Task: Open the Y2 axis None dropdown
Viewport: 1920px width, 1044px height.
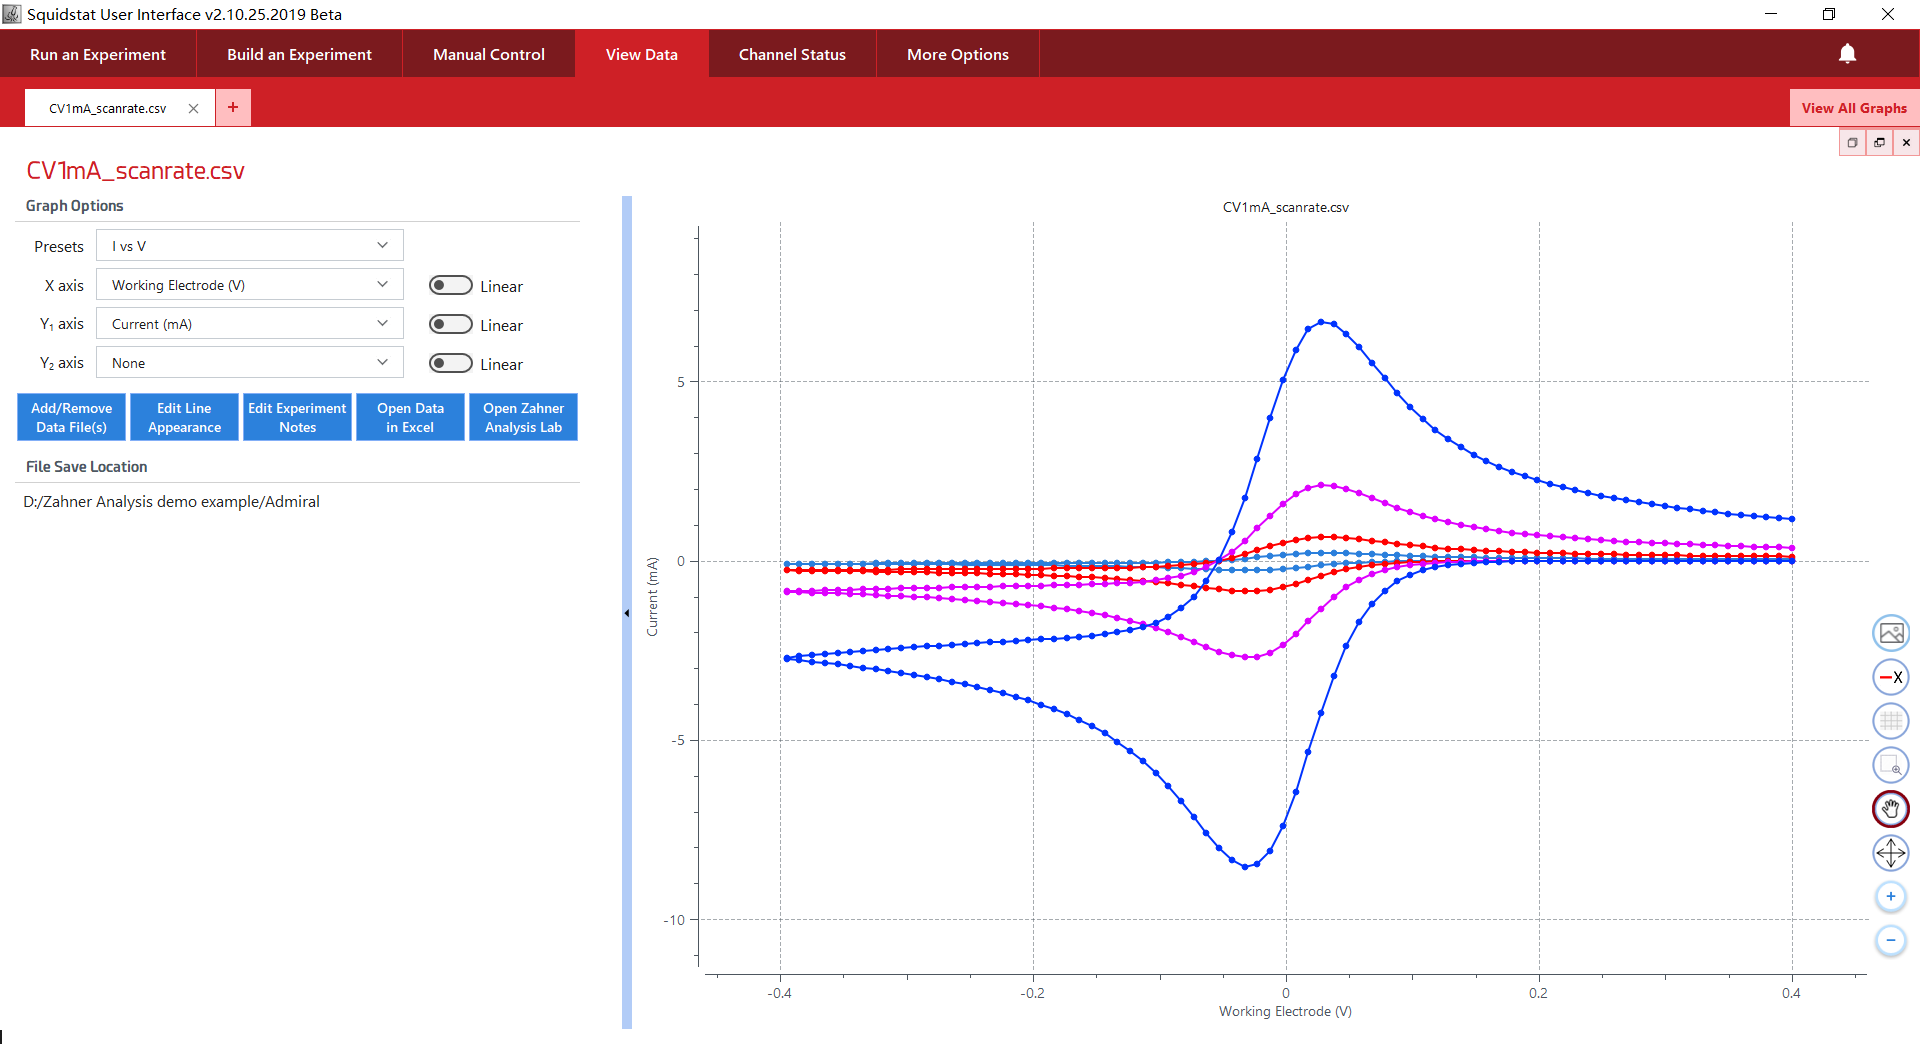Action: tap(249, 363)
